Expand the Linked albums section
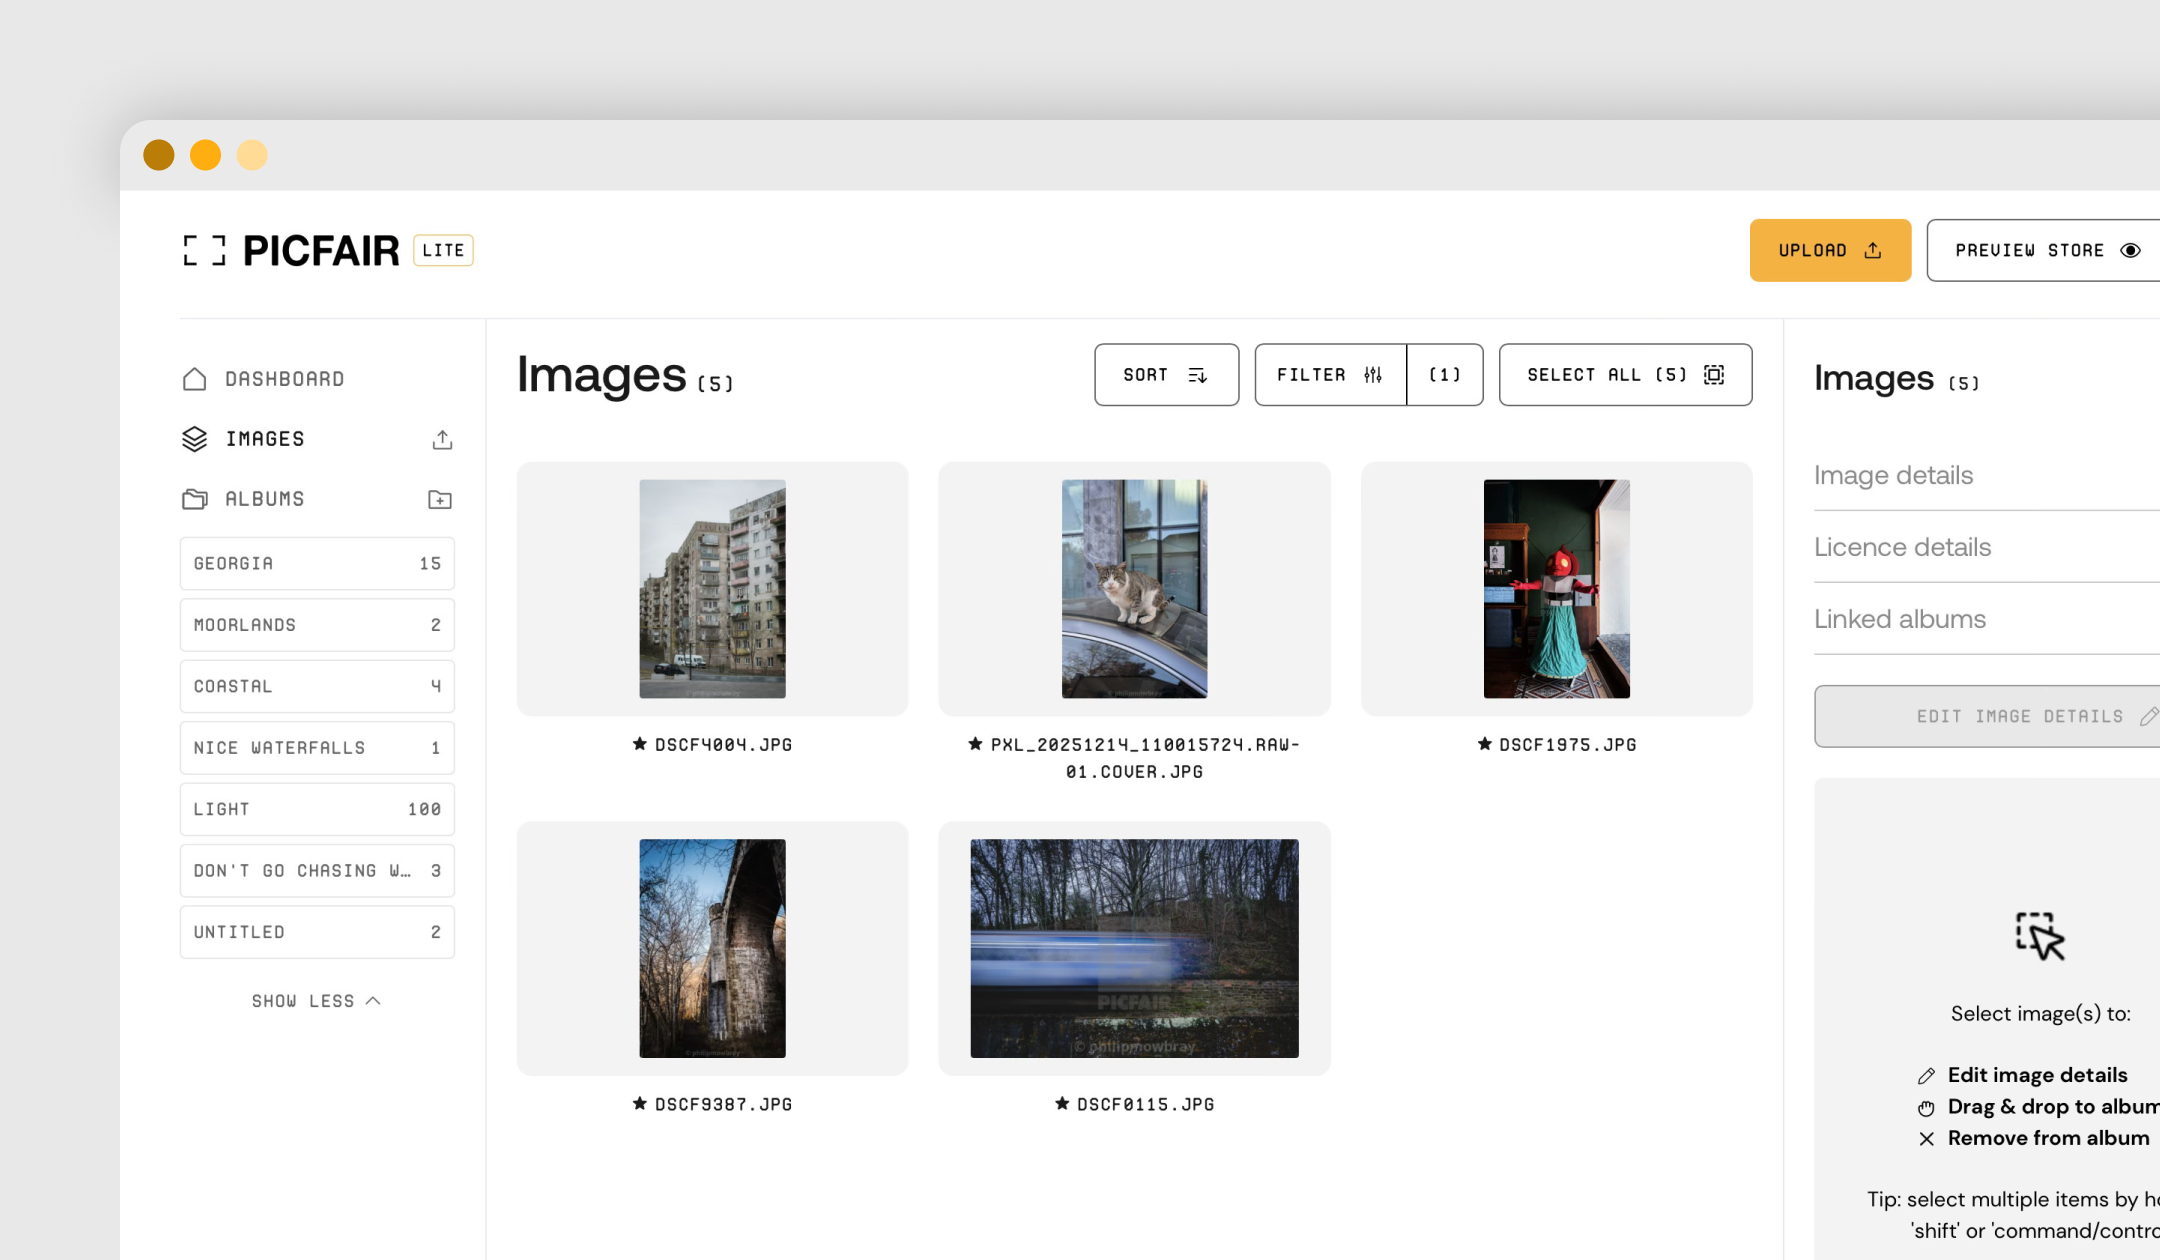This screenshot has width=2160, height=1260. (1900, 619)
